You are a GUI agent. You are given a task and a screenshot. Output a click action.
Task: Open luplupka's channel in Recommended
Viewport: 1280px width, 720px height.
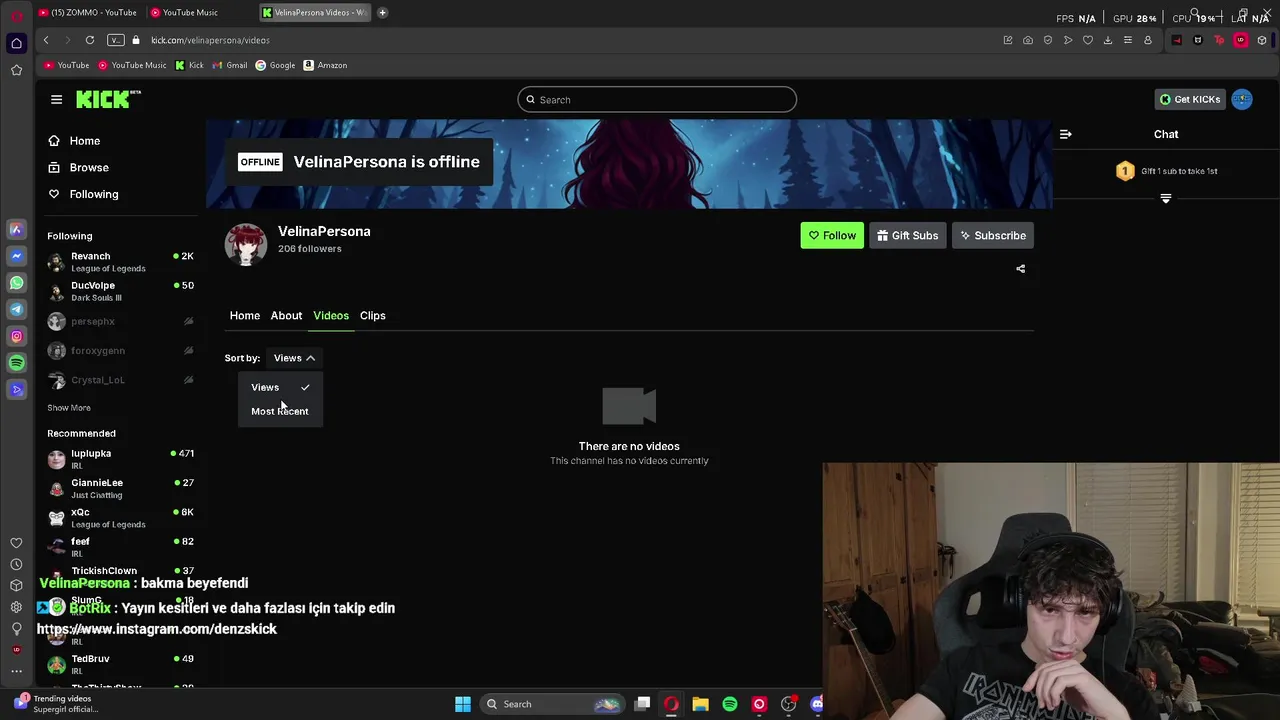tap(120, 459)
